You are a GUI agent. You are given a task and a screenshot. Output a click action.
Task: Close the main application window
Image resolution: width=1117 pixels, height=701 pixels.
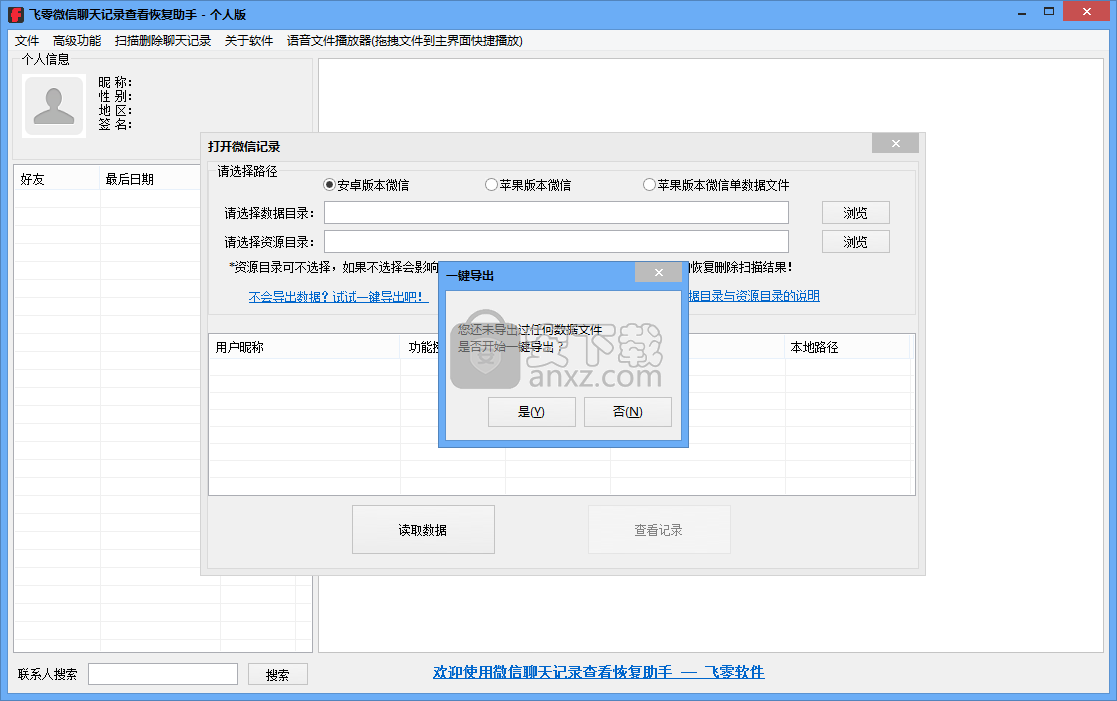point(1086,11)
